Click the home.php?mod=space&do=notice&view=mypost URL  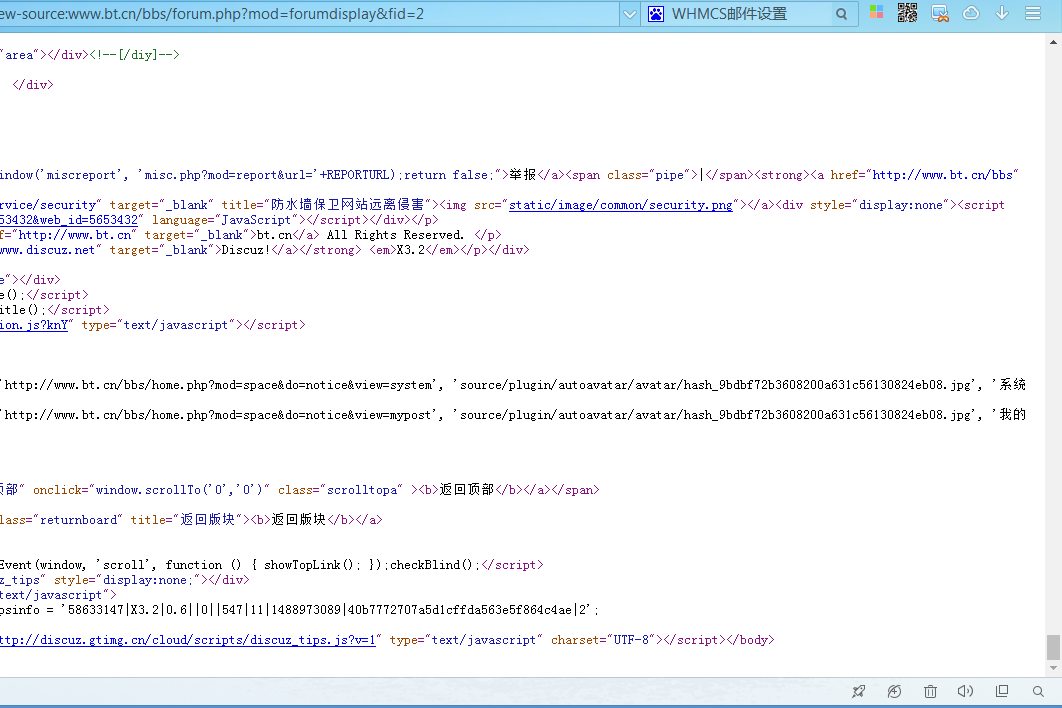(217, 415)
